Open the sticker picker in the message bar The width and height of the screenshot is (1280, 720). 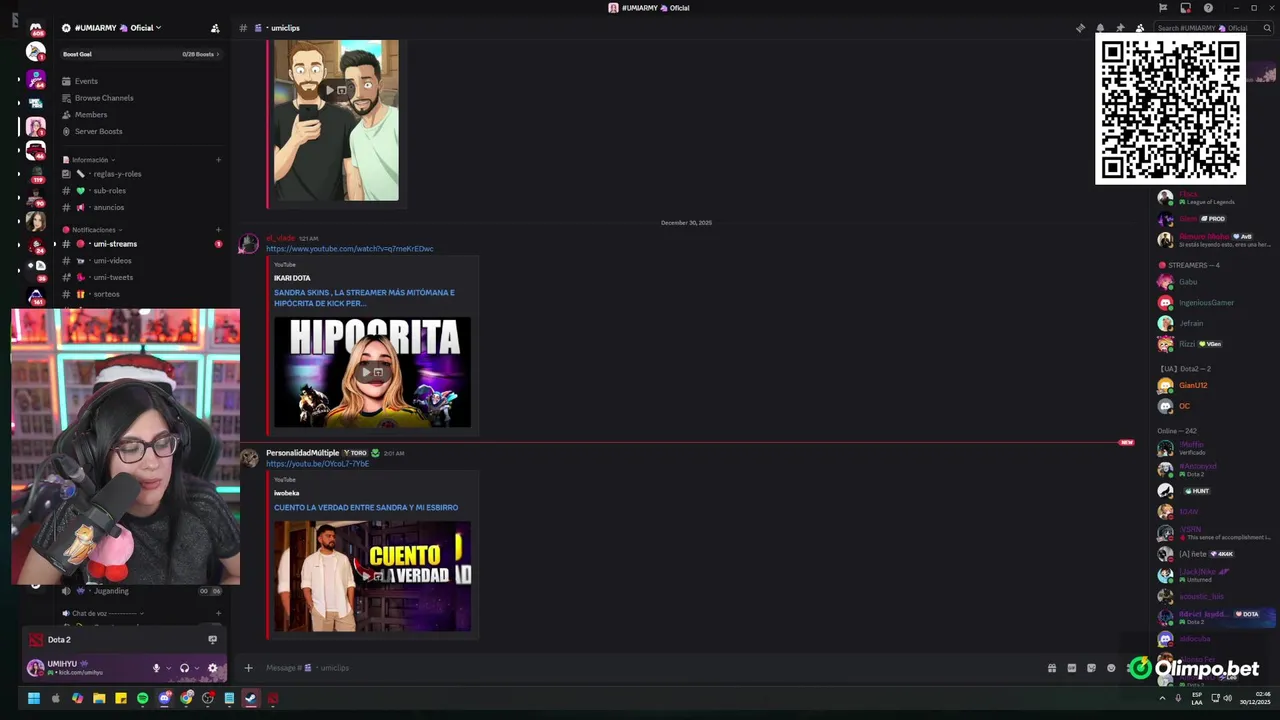pos(1091,668)
